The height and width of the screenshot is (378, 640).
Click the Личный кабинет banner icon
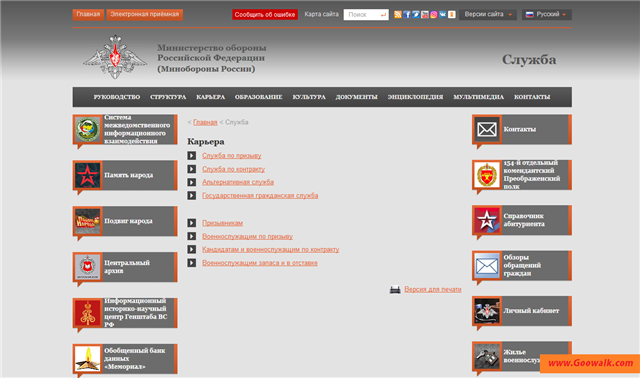tap(487, 311)
